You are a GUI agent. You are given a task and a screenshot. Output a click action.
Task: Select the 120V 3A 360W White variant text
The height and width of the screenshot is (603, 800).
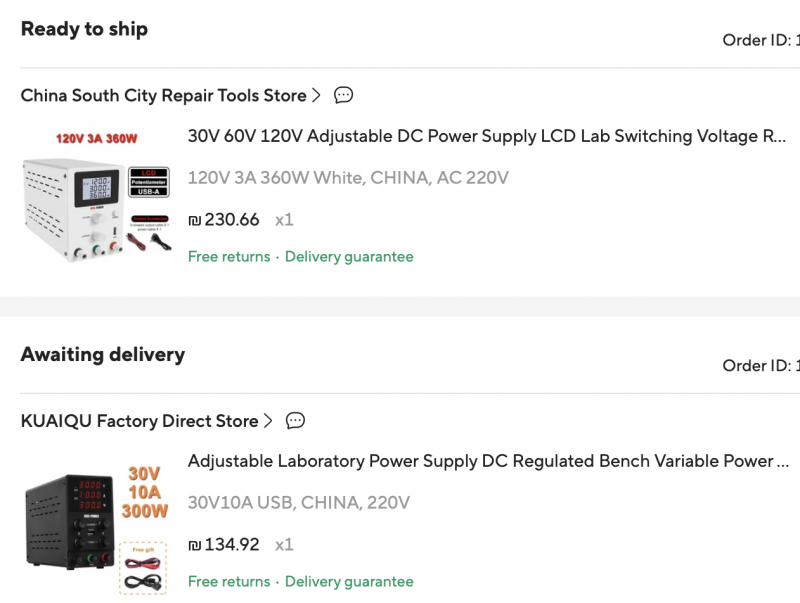point(348,178)
